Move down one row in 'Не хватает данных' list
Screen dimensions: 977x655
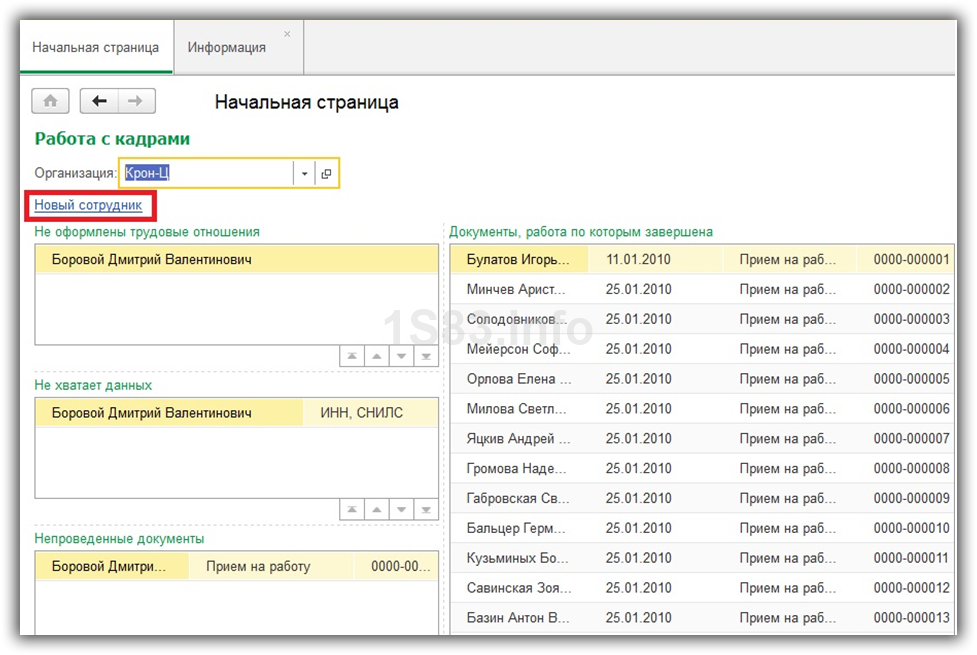point(401,509)
